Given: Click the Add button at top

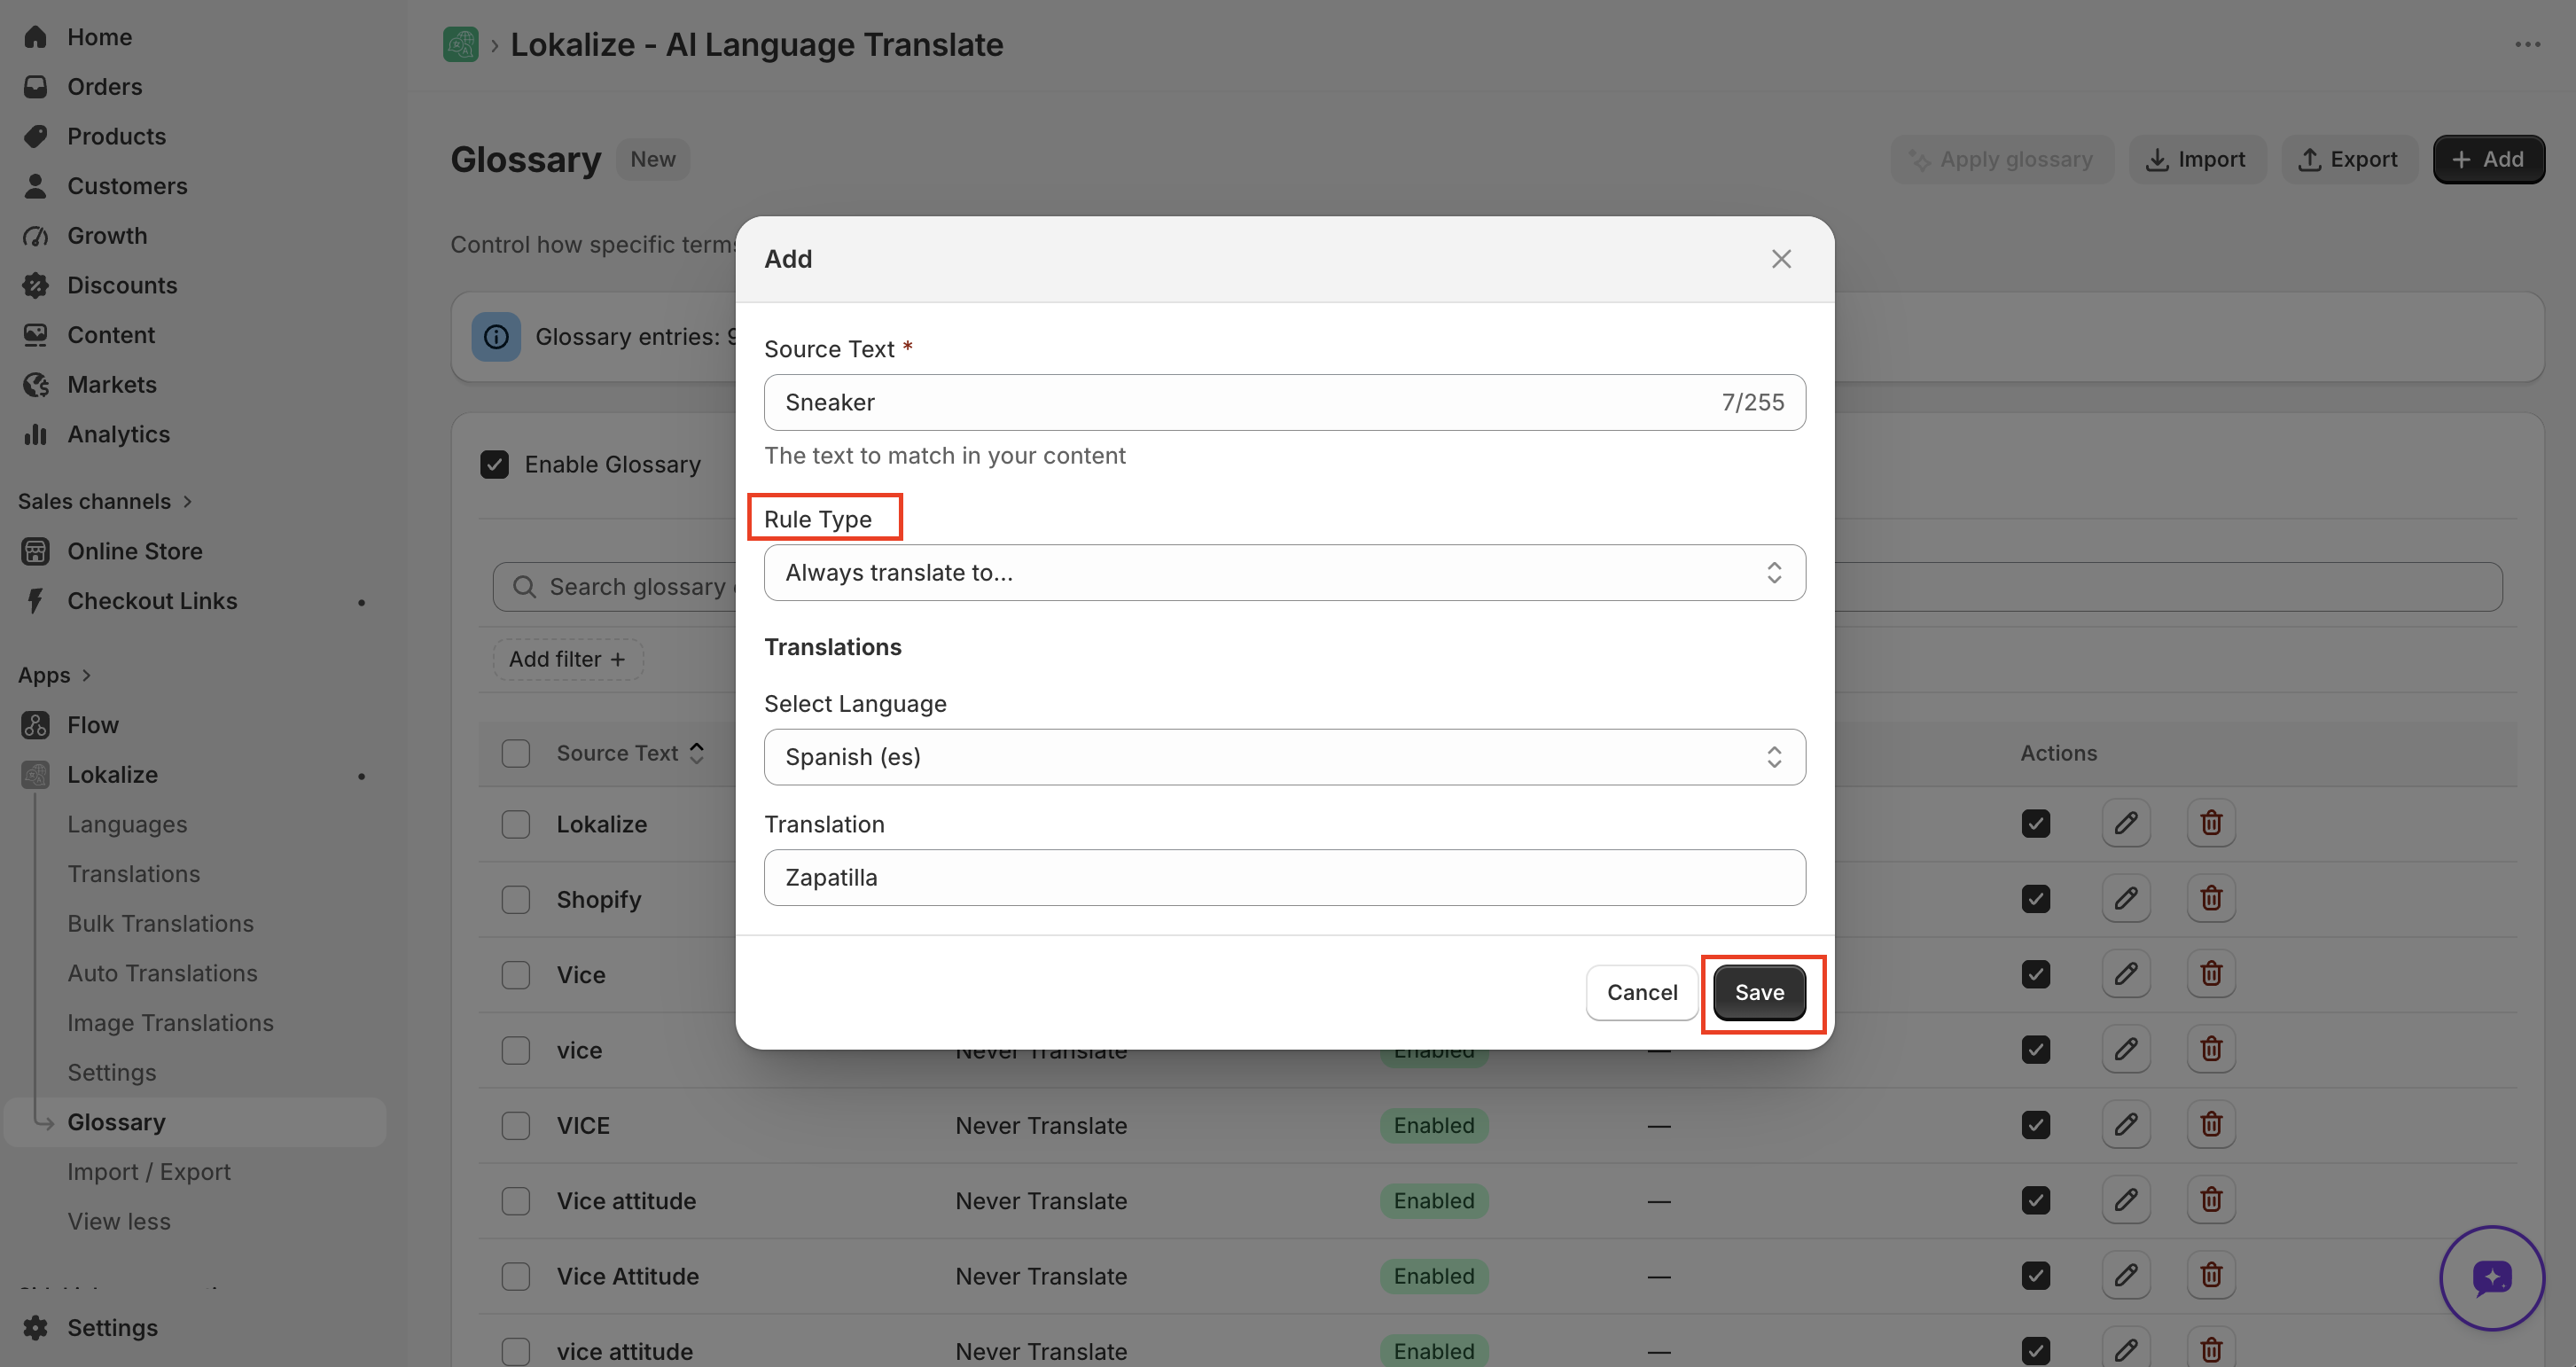Looking at the screenshot, I should tap(2488, 159).
